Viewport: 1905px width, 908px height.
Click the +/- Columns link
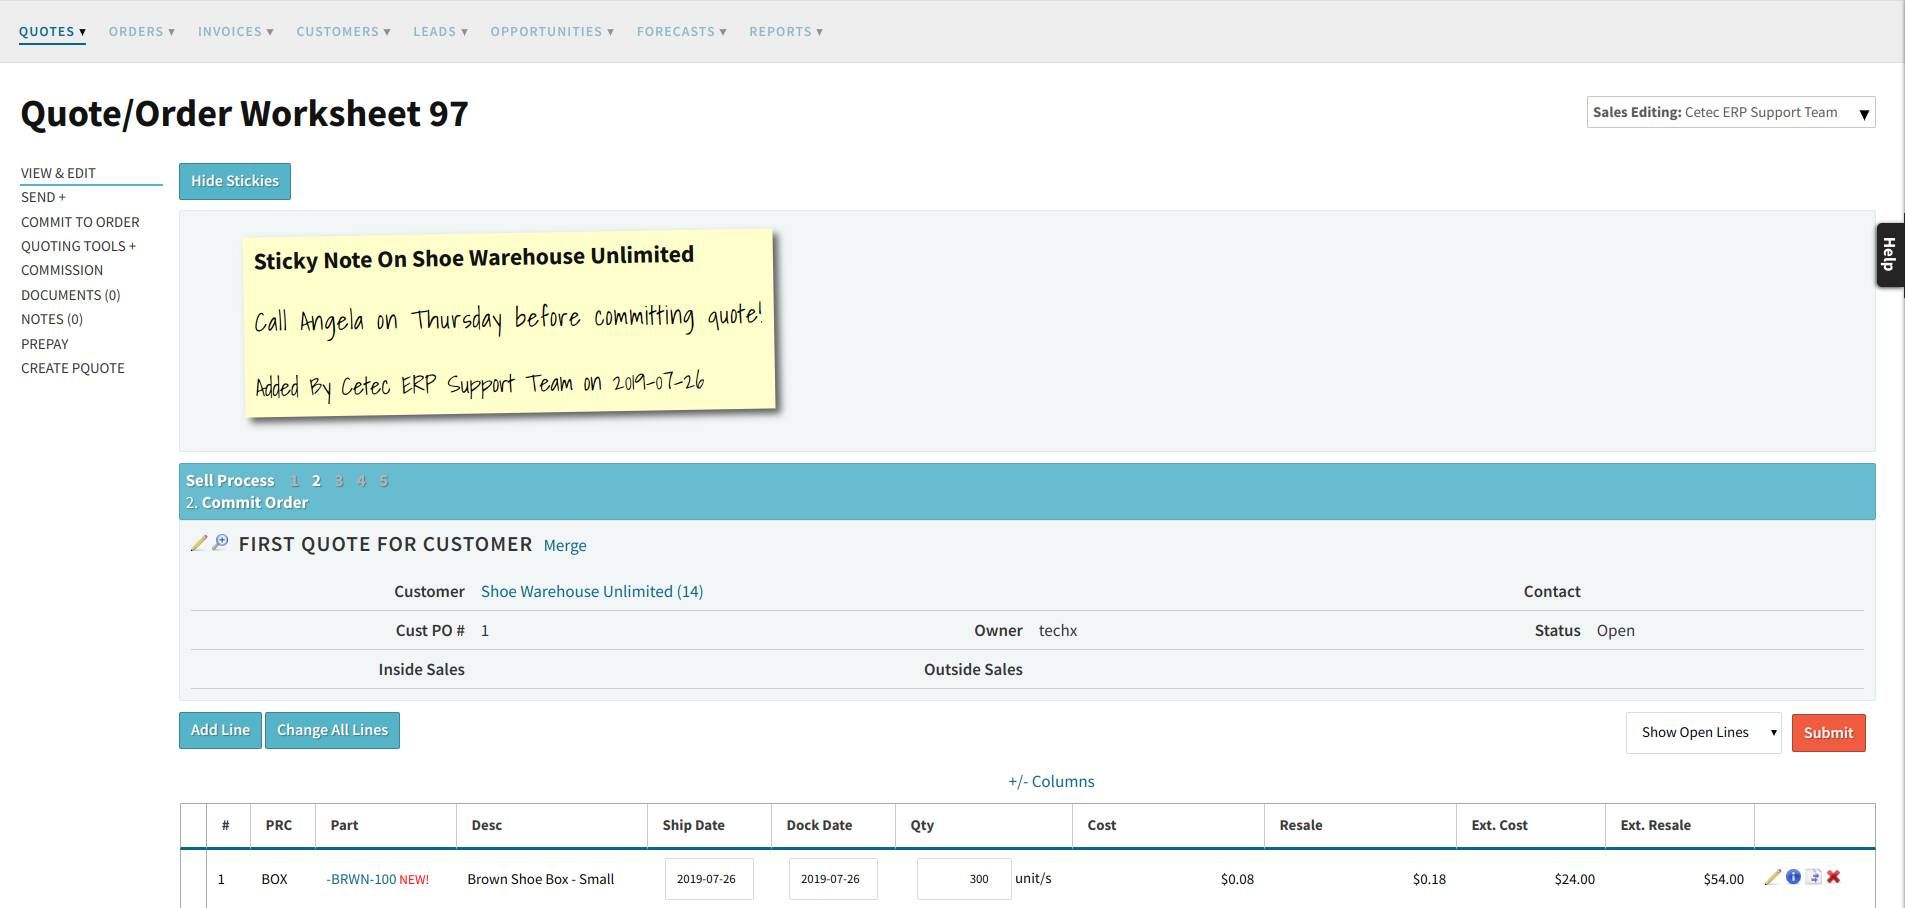pyautogui.click(x=1050, y=781)
